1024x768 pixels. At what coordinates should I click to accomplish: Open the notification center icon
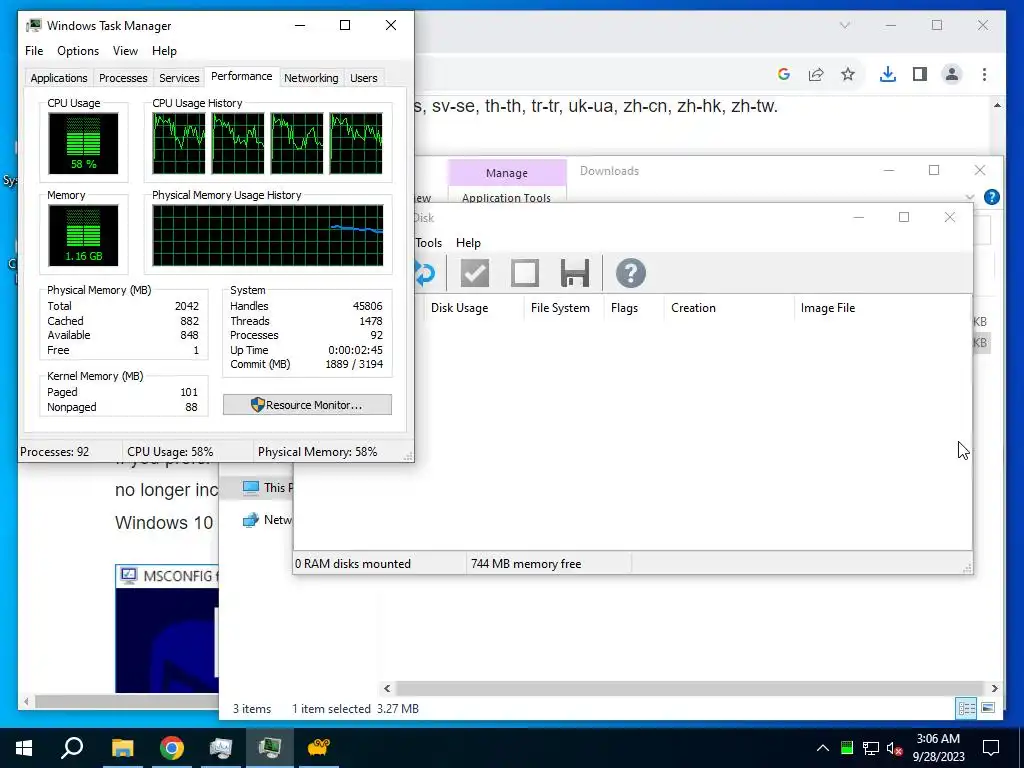tap(991, 748)
